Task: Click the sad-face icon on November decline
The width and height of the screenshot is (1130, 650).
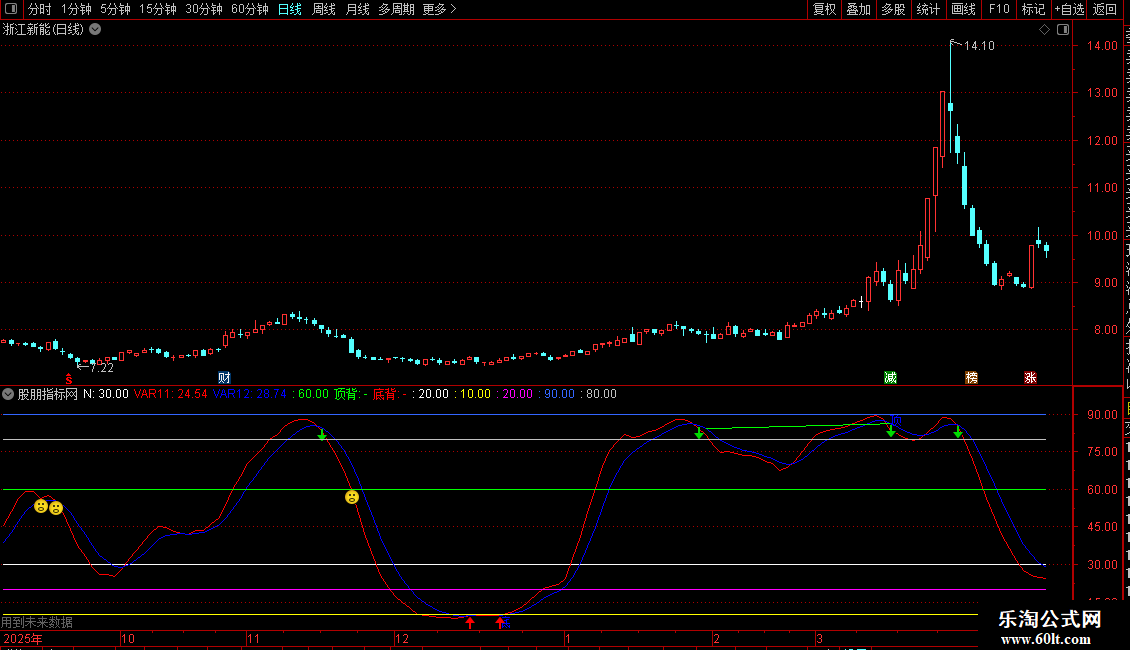Action: 352,497
